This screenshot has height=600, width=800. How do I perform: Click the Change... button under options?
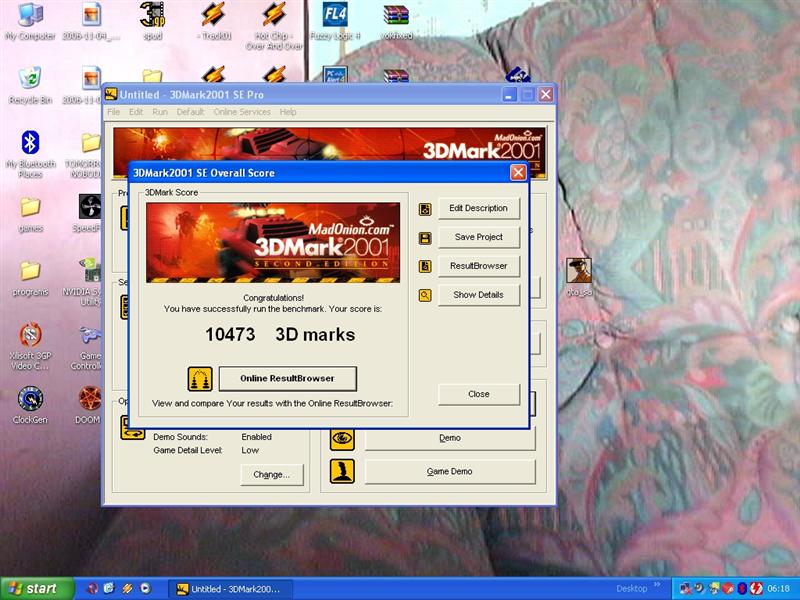[x=271, y=474]
